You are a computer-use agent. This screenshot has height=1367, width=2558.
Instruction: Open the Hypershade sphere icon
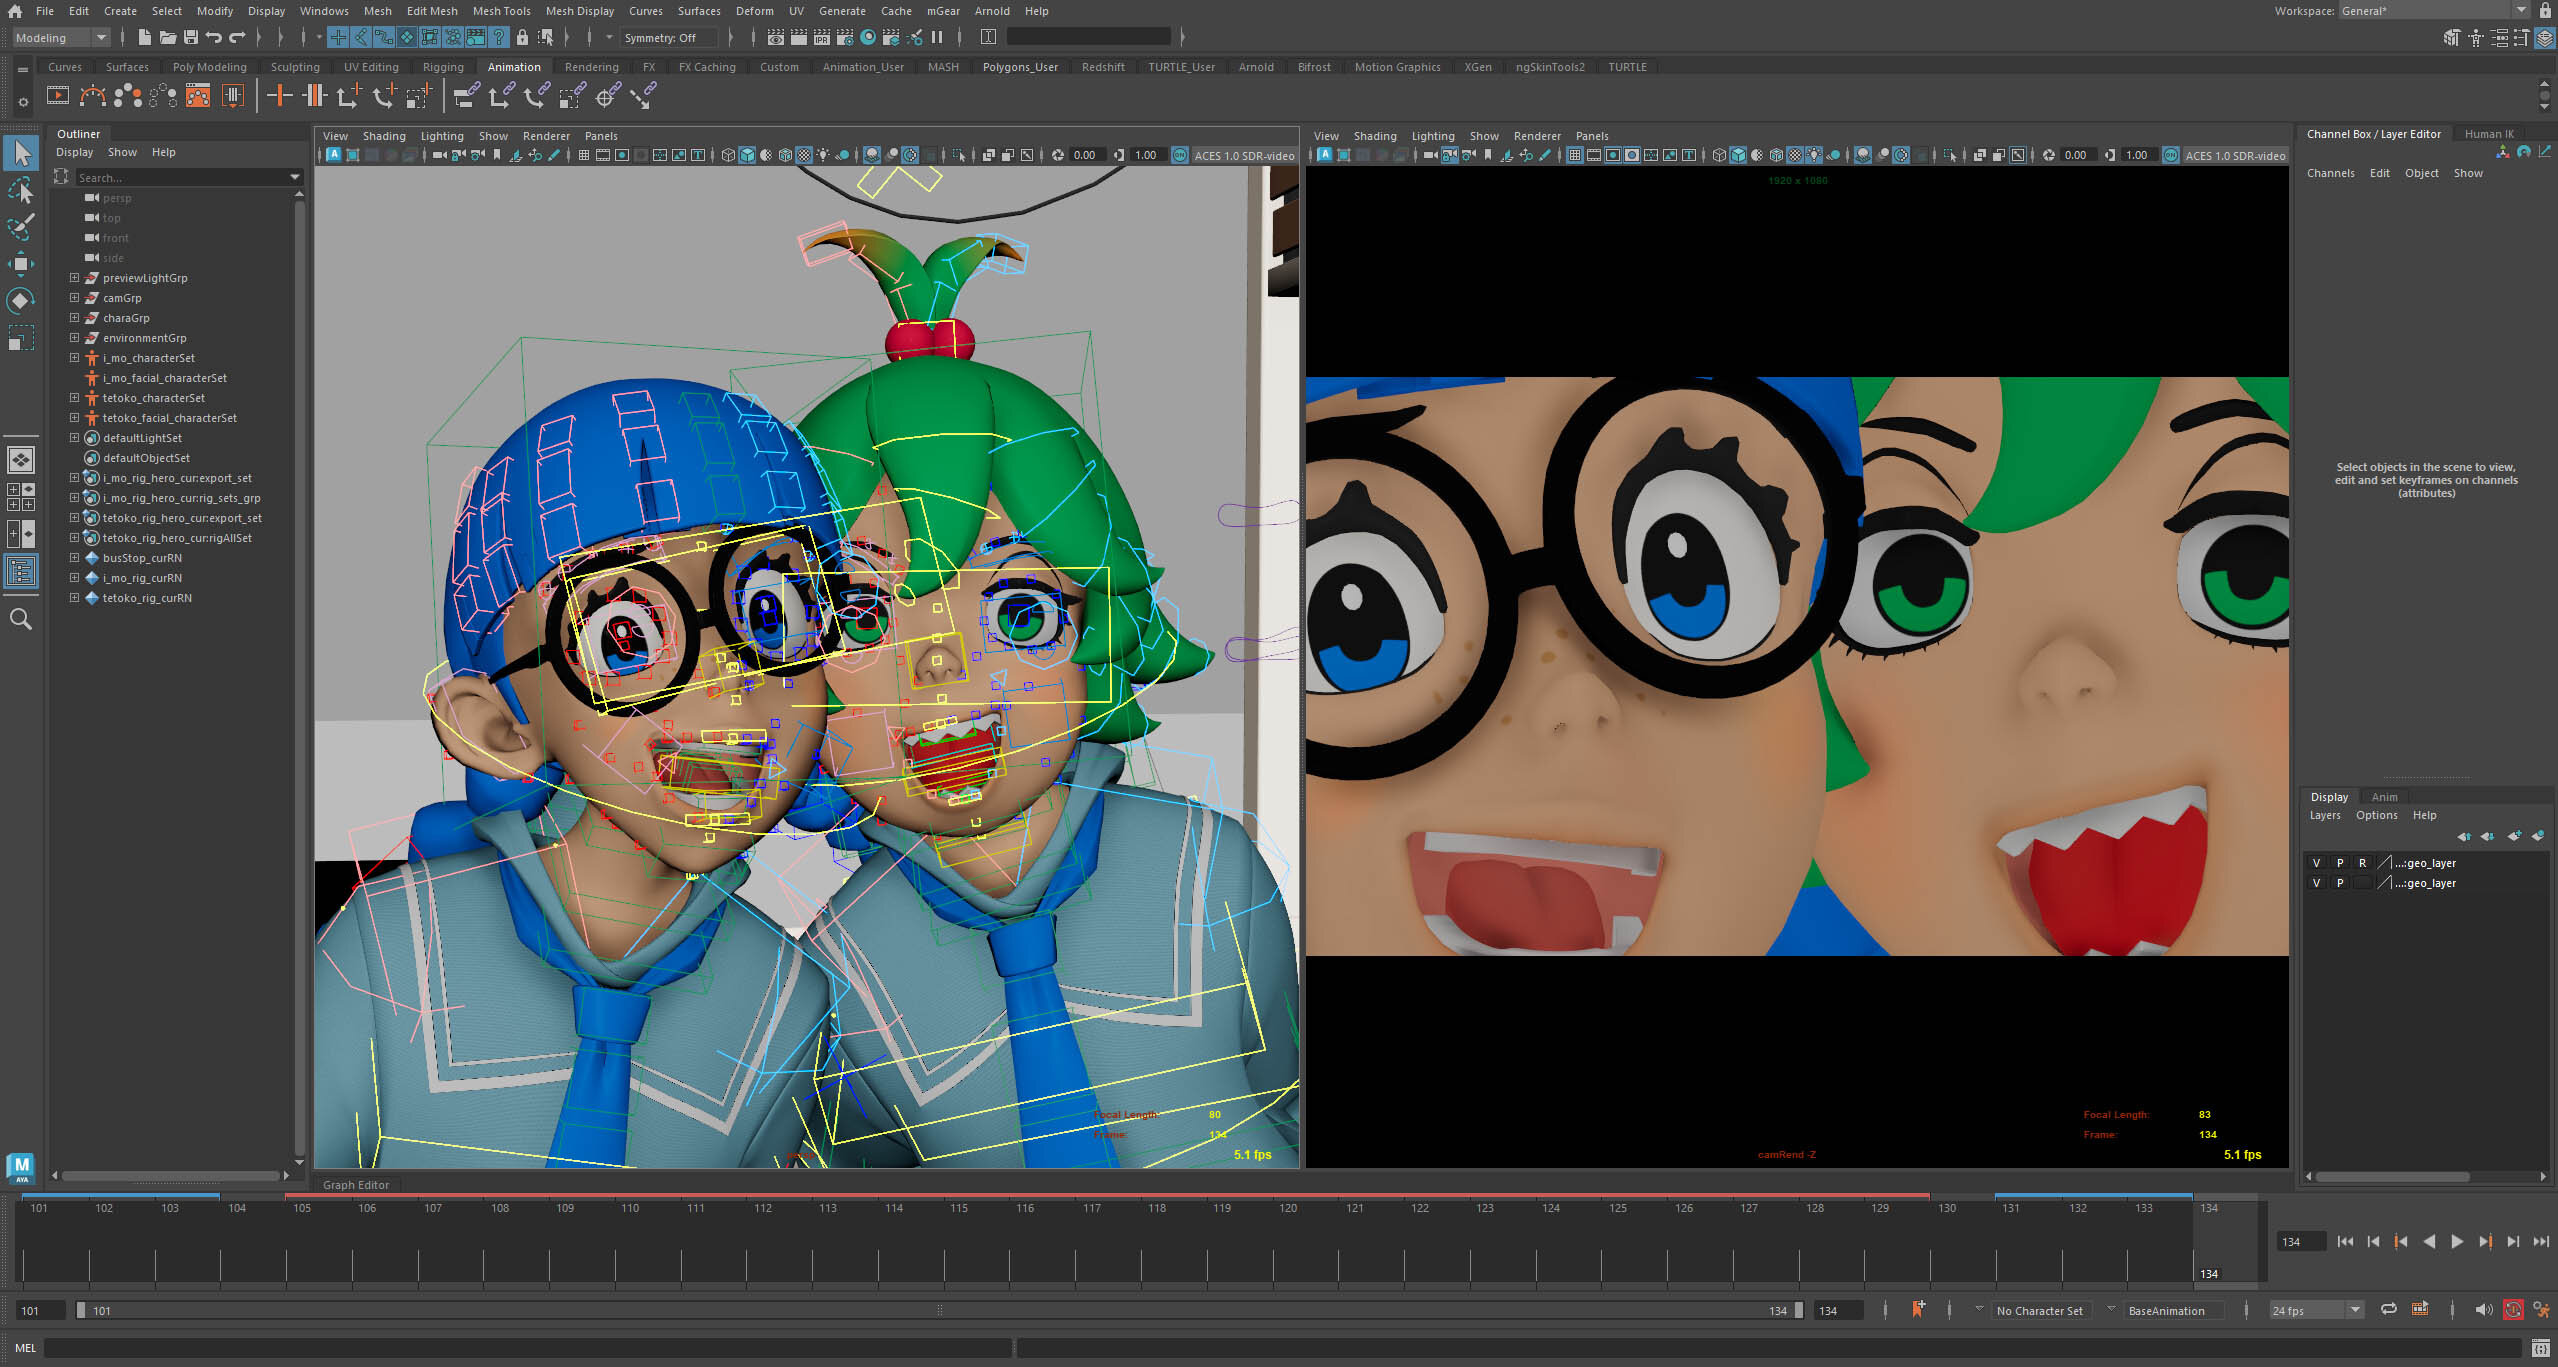[868, 37]
